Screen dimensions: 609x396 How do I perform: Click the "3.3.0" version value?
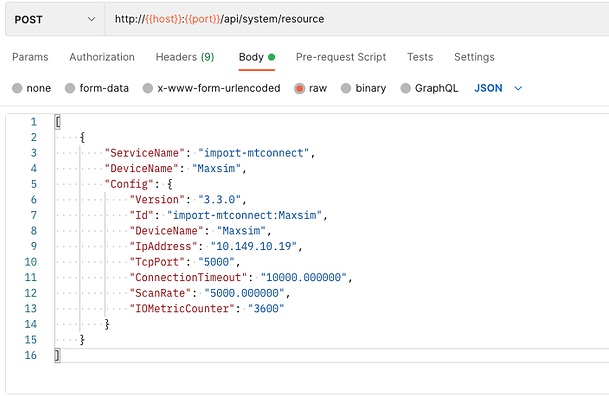tap(219, 200)
